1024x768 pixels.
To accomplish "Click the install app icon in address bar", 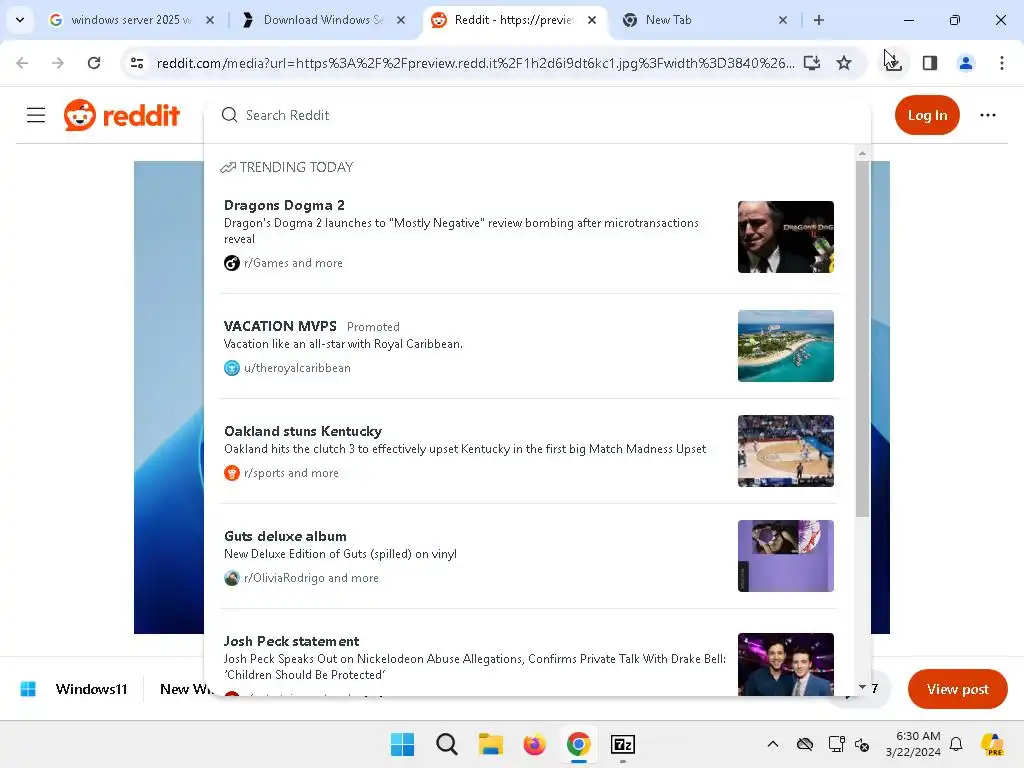I will pos(812,63).
